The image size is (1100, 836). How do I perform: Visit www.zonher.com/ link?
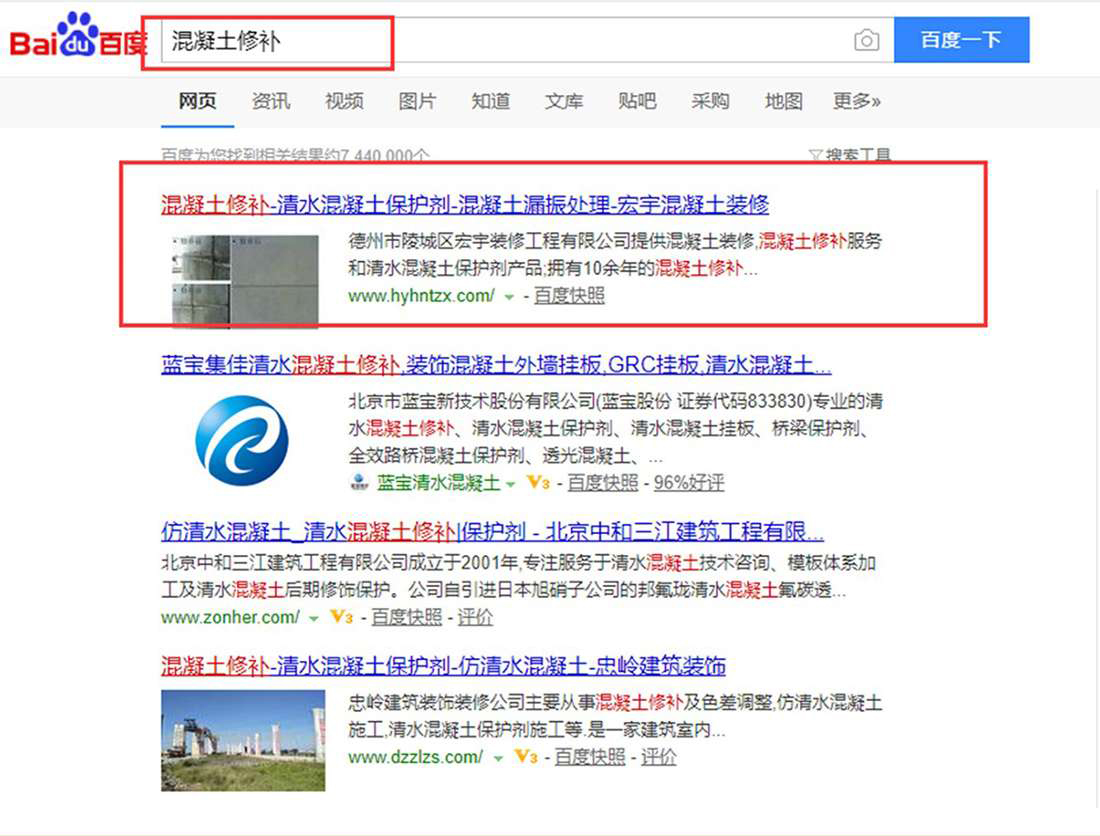tap(230, 617)
